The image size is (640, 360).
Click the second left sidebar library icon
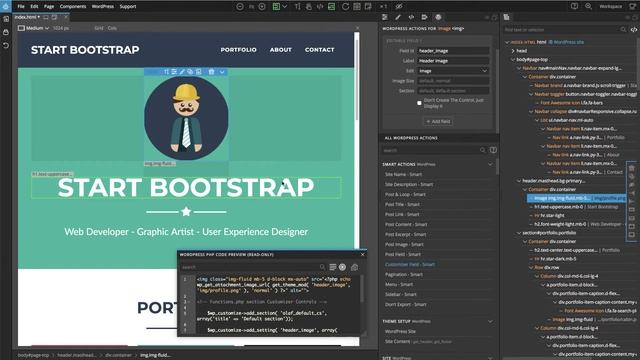coord(6,32)
